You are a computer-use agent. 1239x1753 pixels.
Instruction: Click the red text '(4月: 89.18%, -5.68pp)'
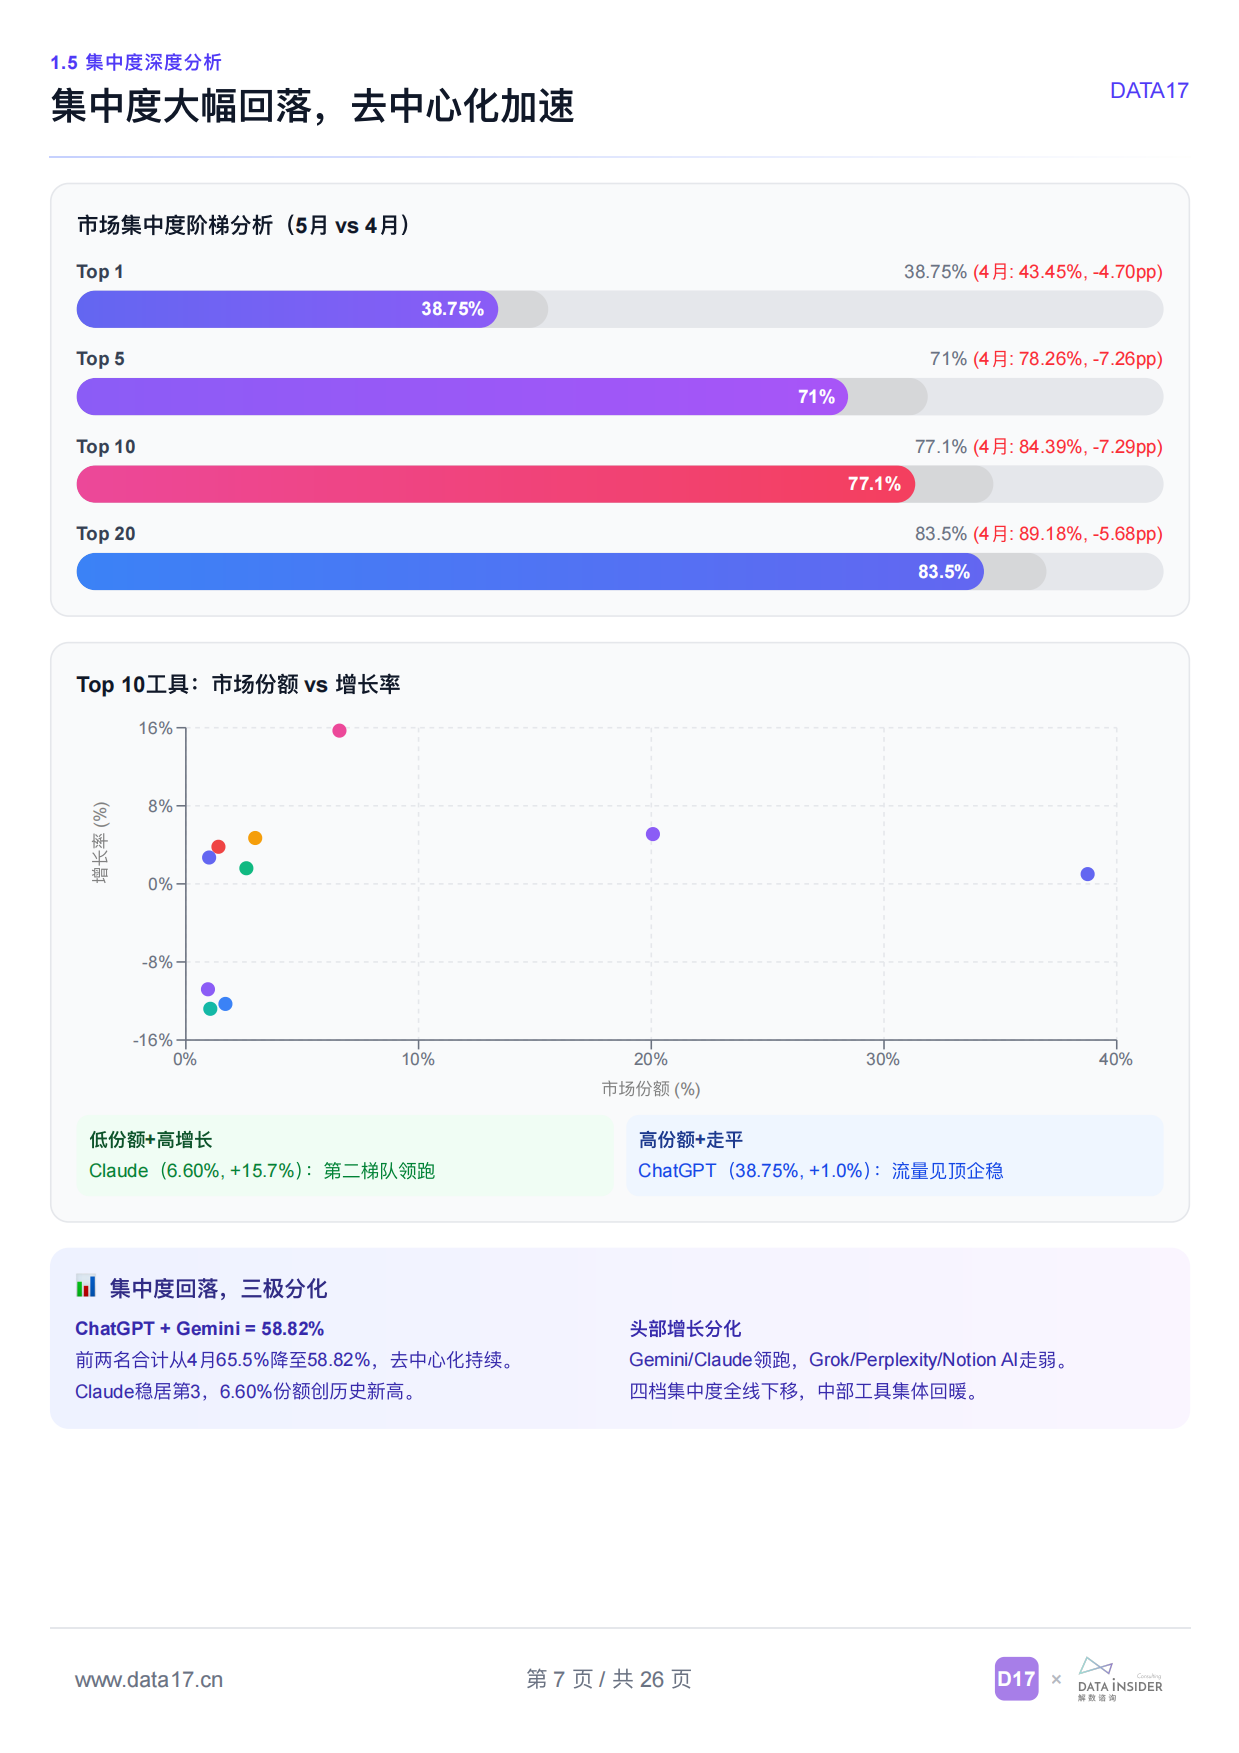[1067, 534]
